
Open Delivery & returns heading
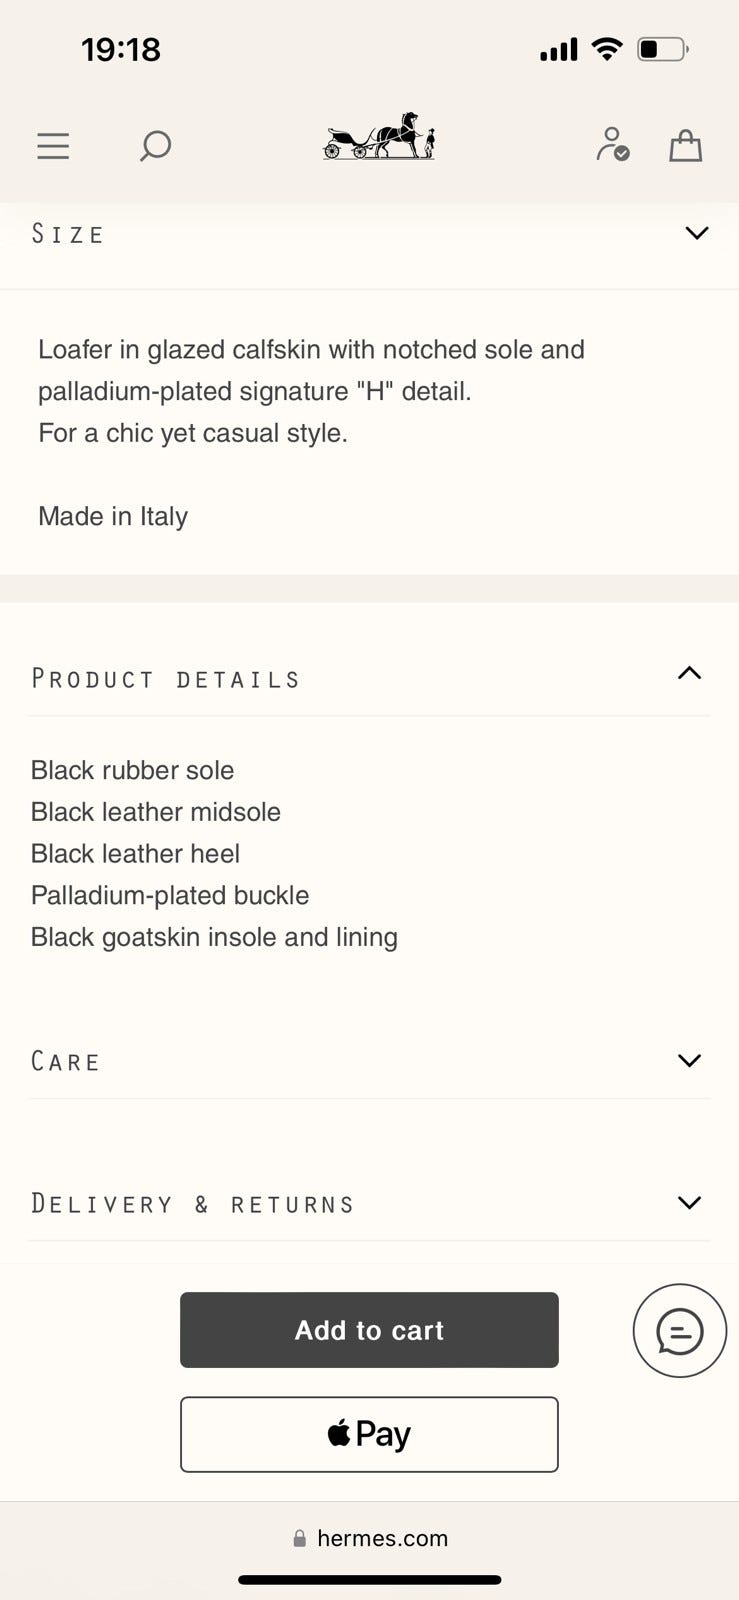[193, 1203]
